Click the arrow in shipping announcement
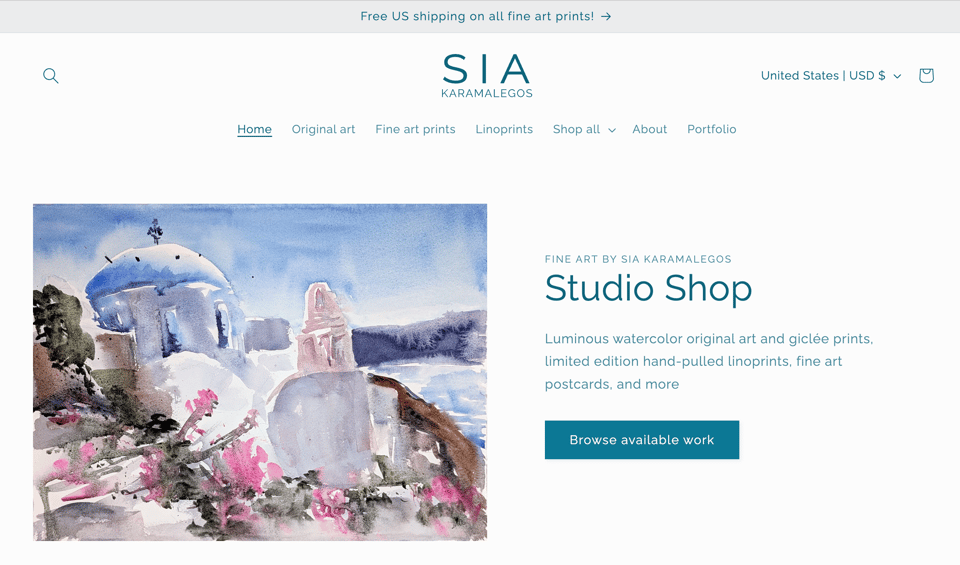The image size is (960, 565). (606, 17)
